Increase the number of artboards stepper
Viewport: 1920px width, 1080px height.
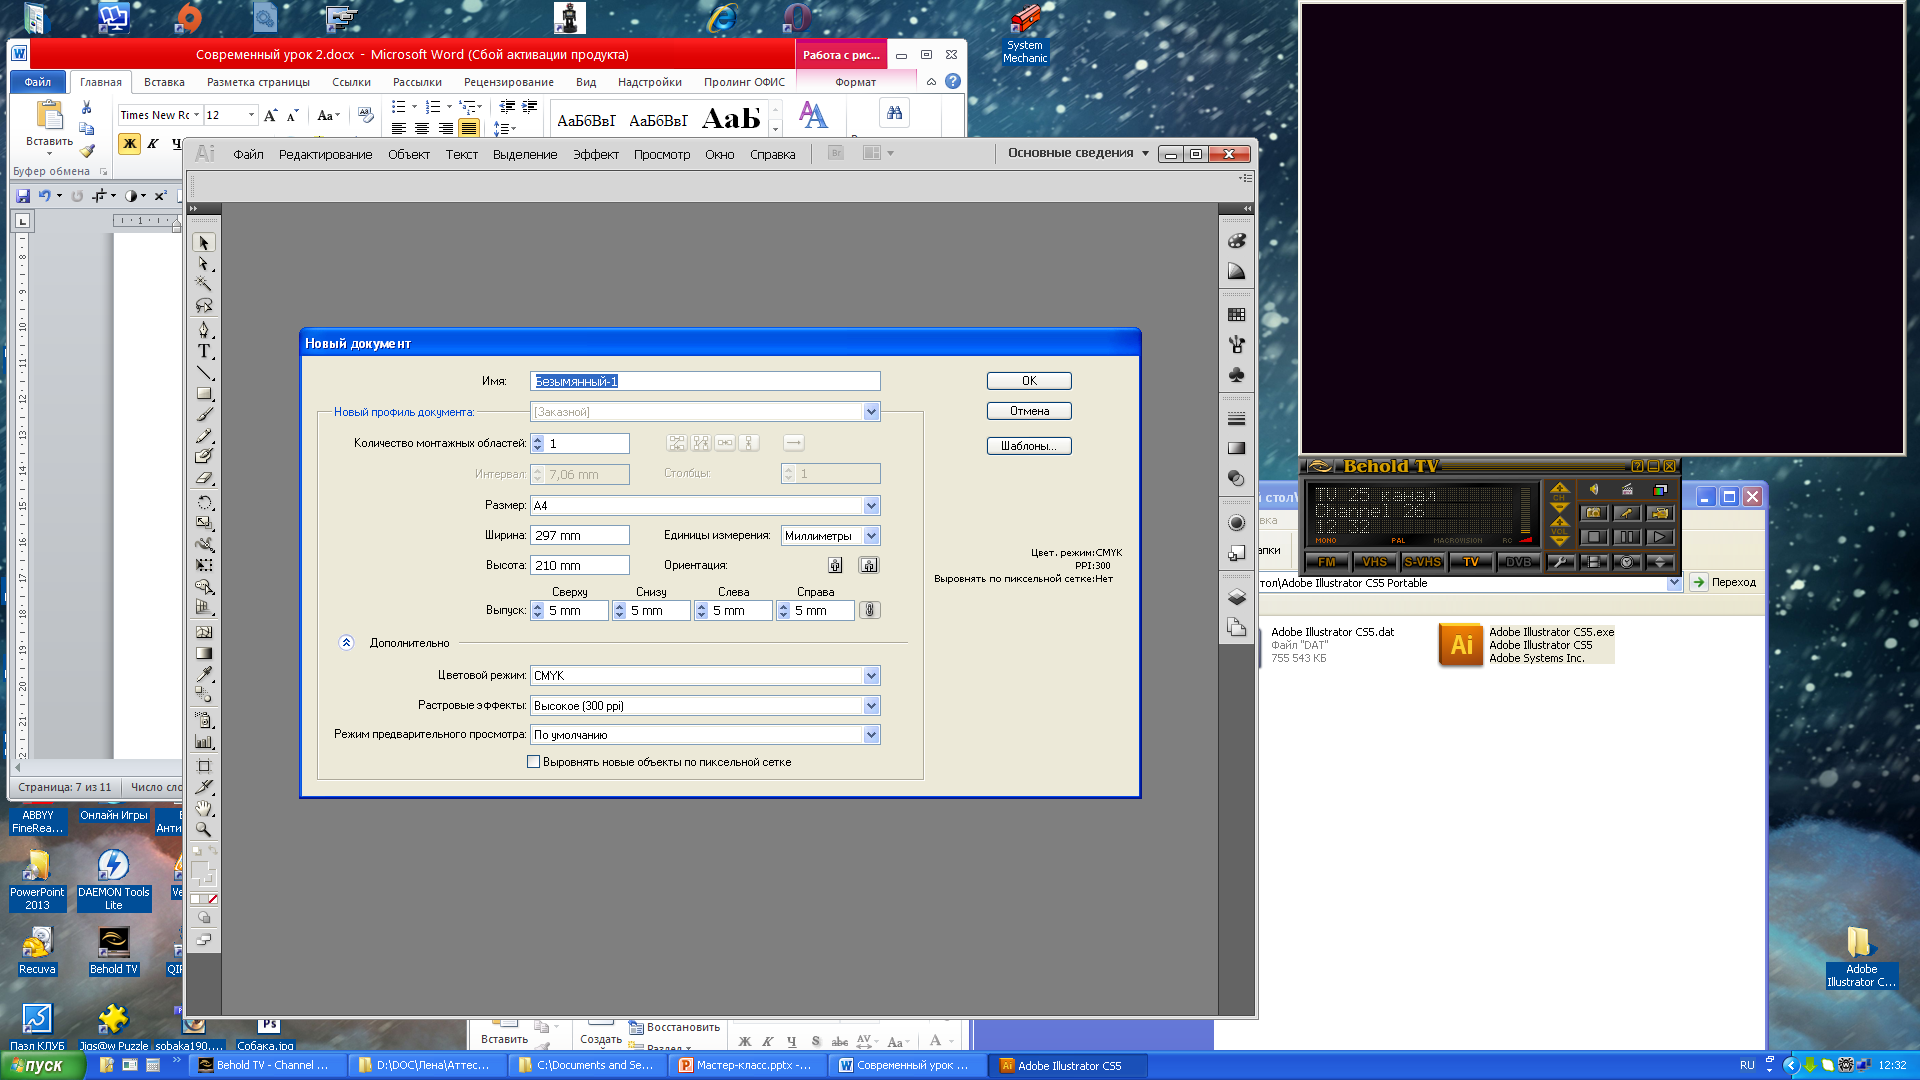537,439
